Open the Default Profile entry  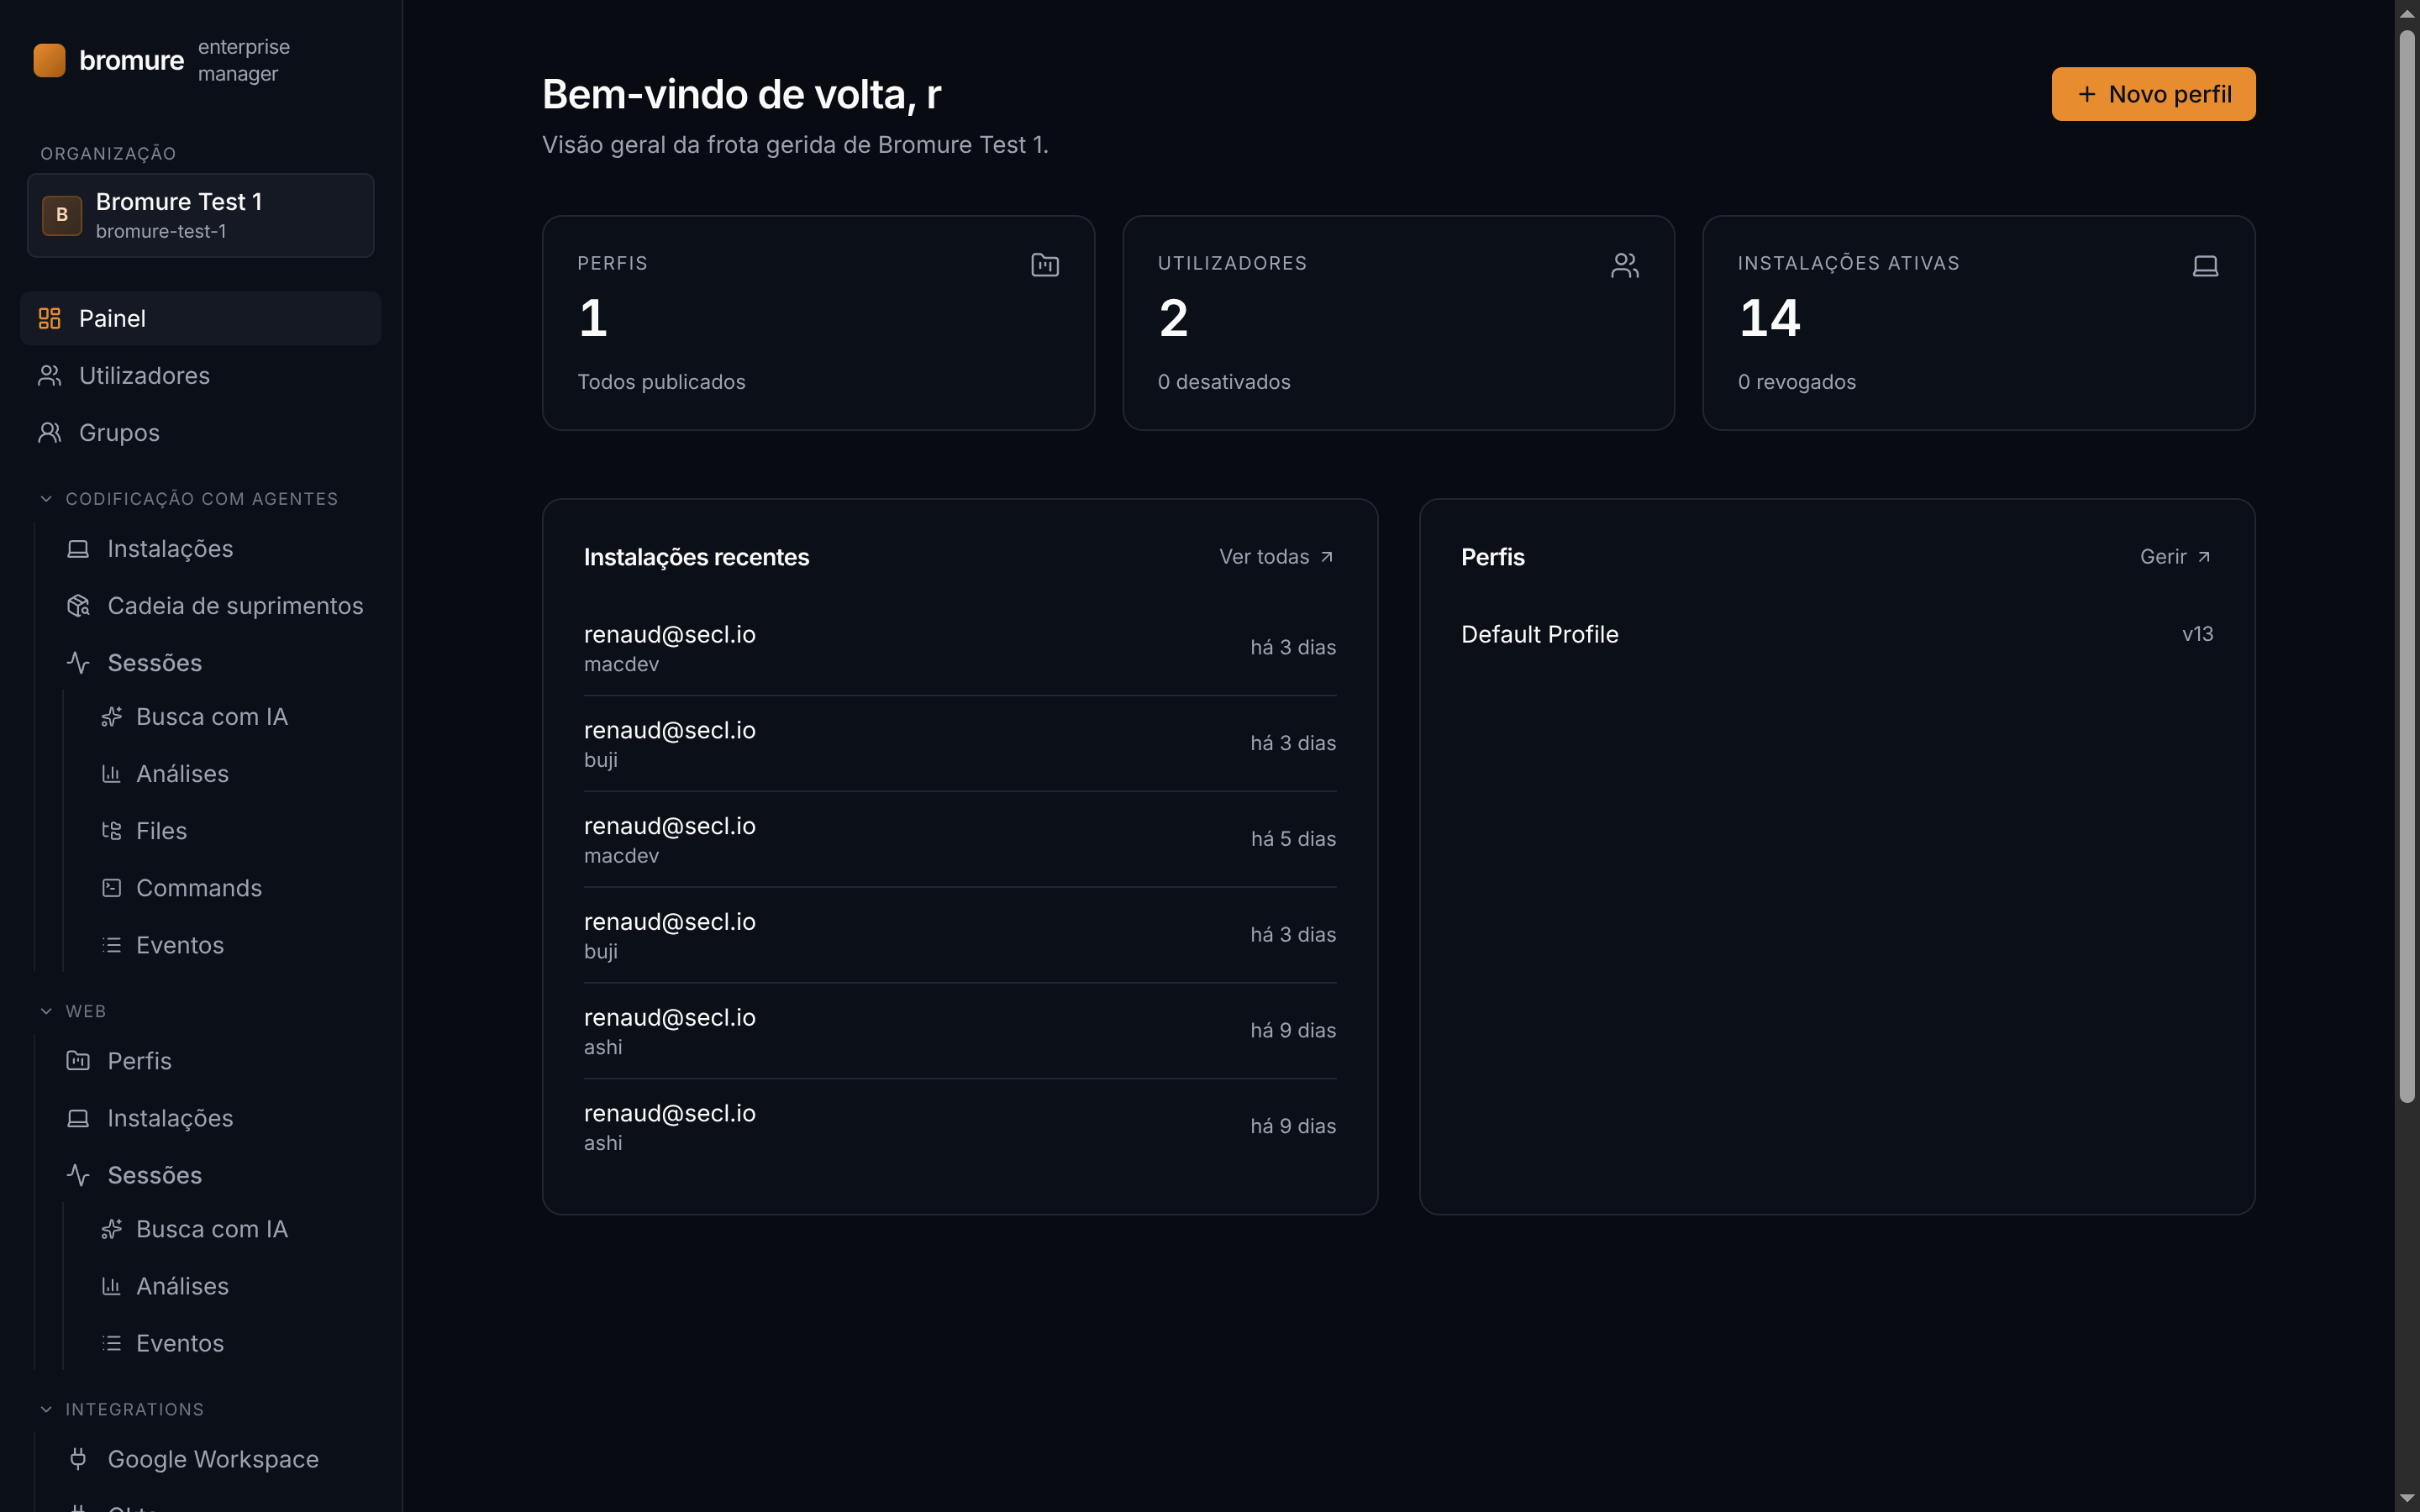tap(1837, 634)
